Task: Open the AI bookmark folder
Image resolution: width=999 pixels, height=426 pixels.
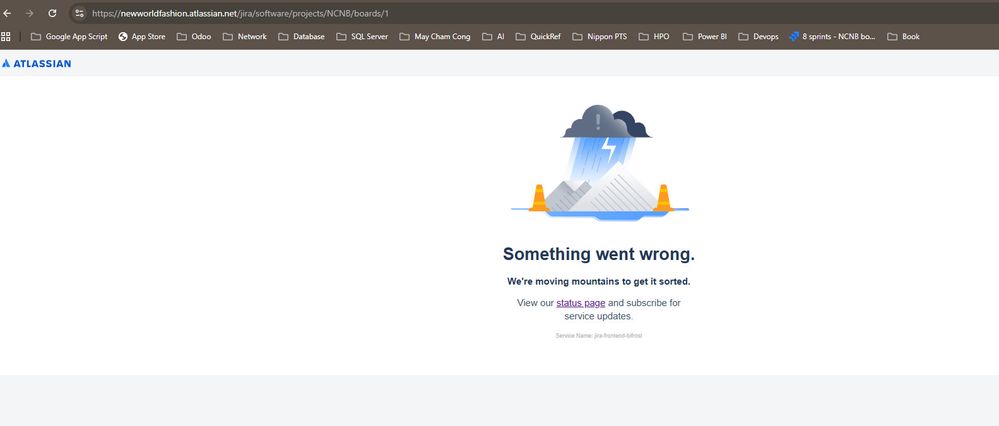Action: (493, 36)
